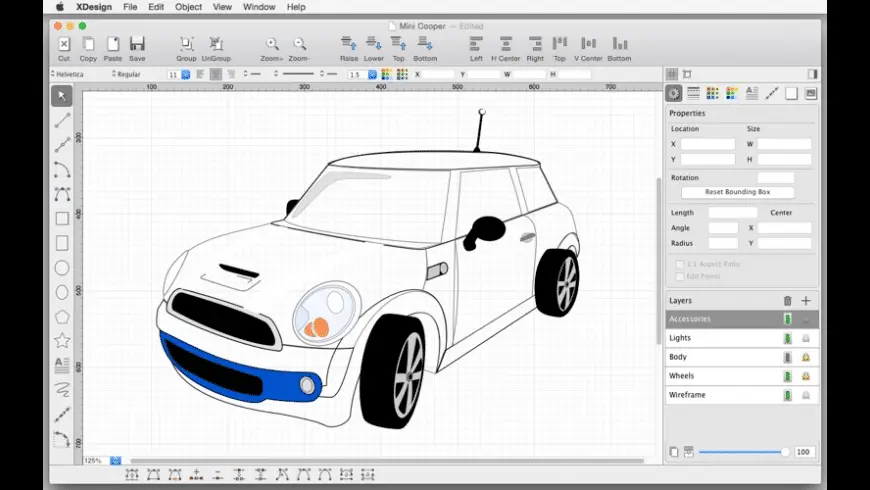This screenshot has height=490, width=870.
Task: Open the image inspector tab
Action: tap(811, 93)
